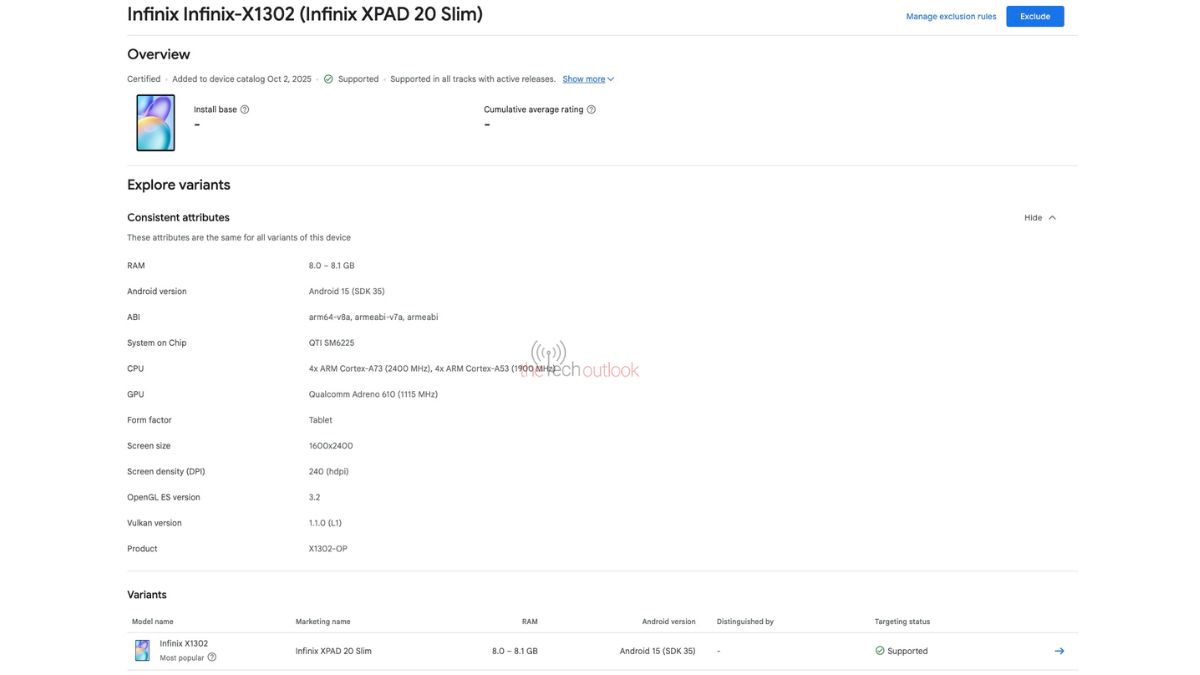This screenshot has height=675, width=1200.
Task: Click the Android version column header
Action: [x=668, y=621]
